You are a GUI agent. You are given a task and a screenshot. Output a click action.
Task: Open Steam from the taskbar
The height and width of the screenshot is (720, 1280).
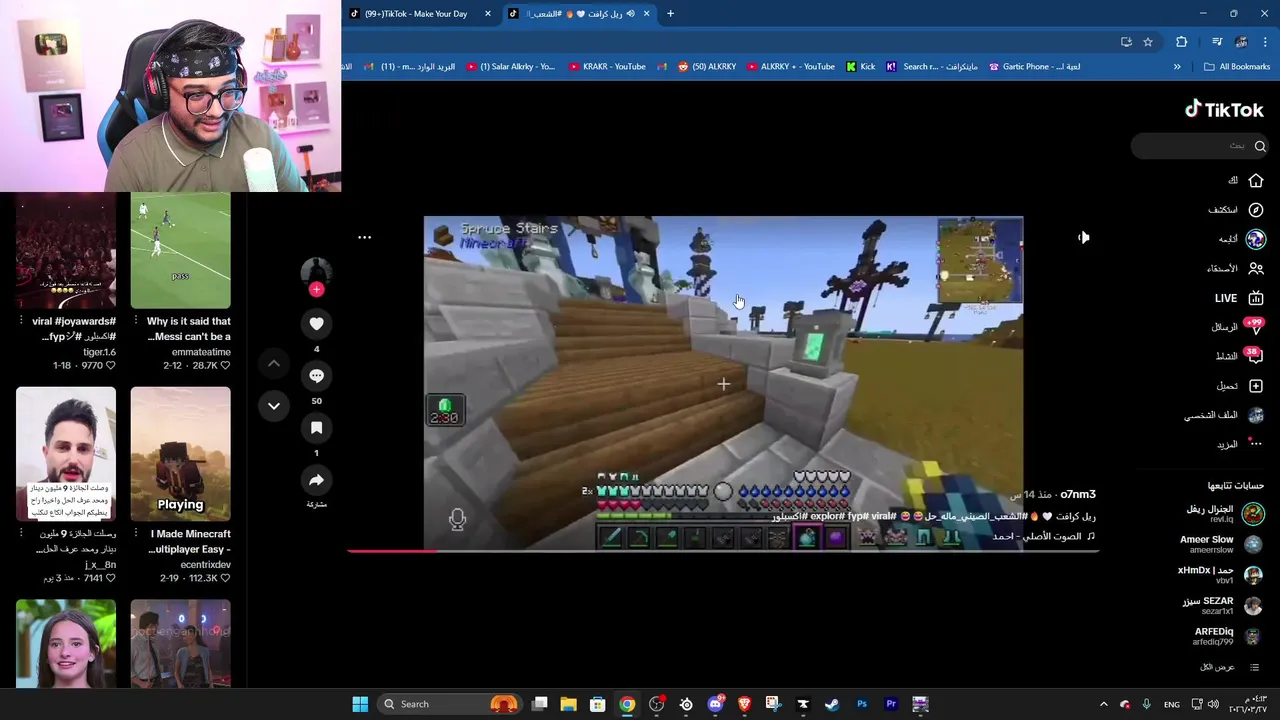832,704
